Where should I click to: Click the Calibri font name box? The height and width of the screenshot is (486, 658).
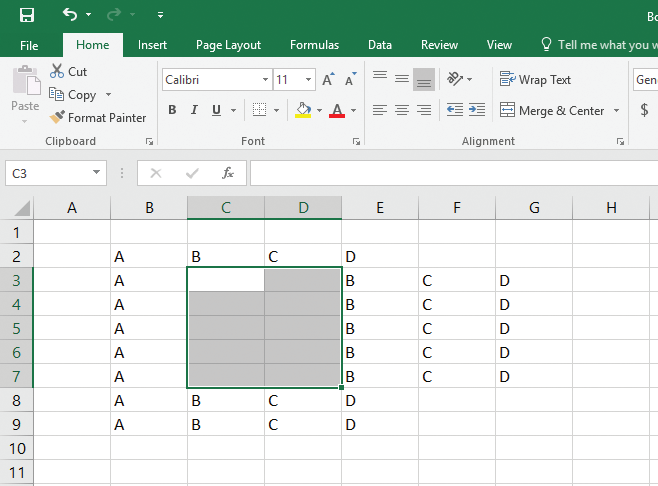[212, 79]
